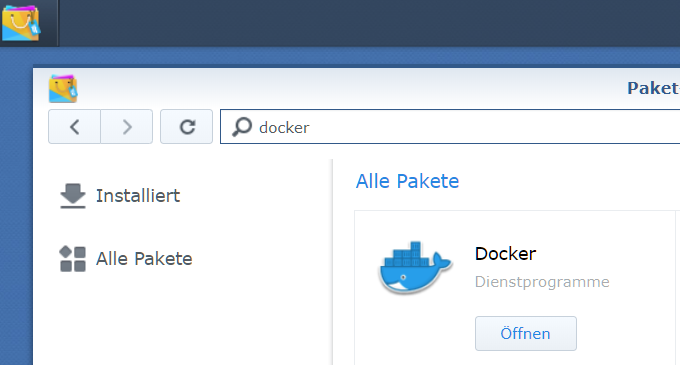The width and height of the screenshot is (680, 365).
Task: Click the Alle Pakete heading
Action: click(407, 181)
